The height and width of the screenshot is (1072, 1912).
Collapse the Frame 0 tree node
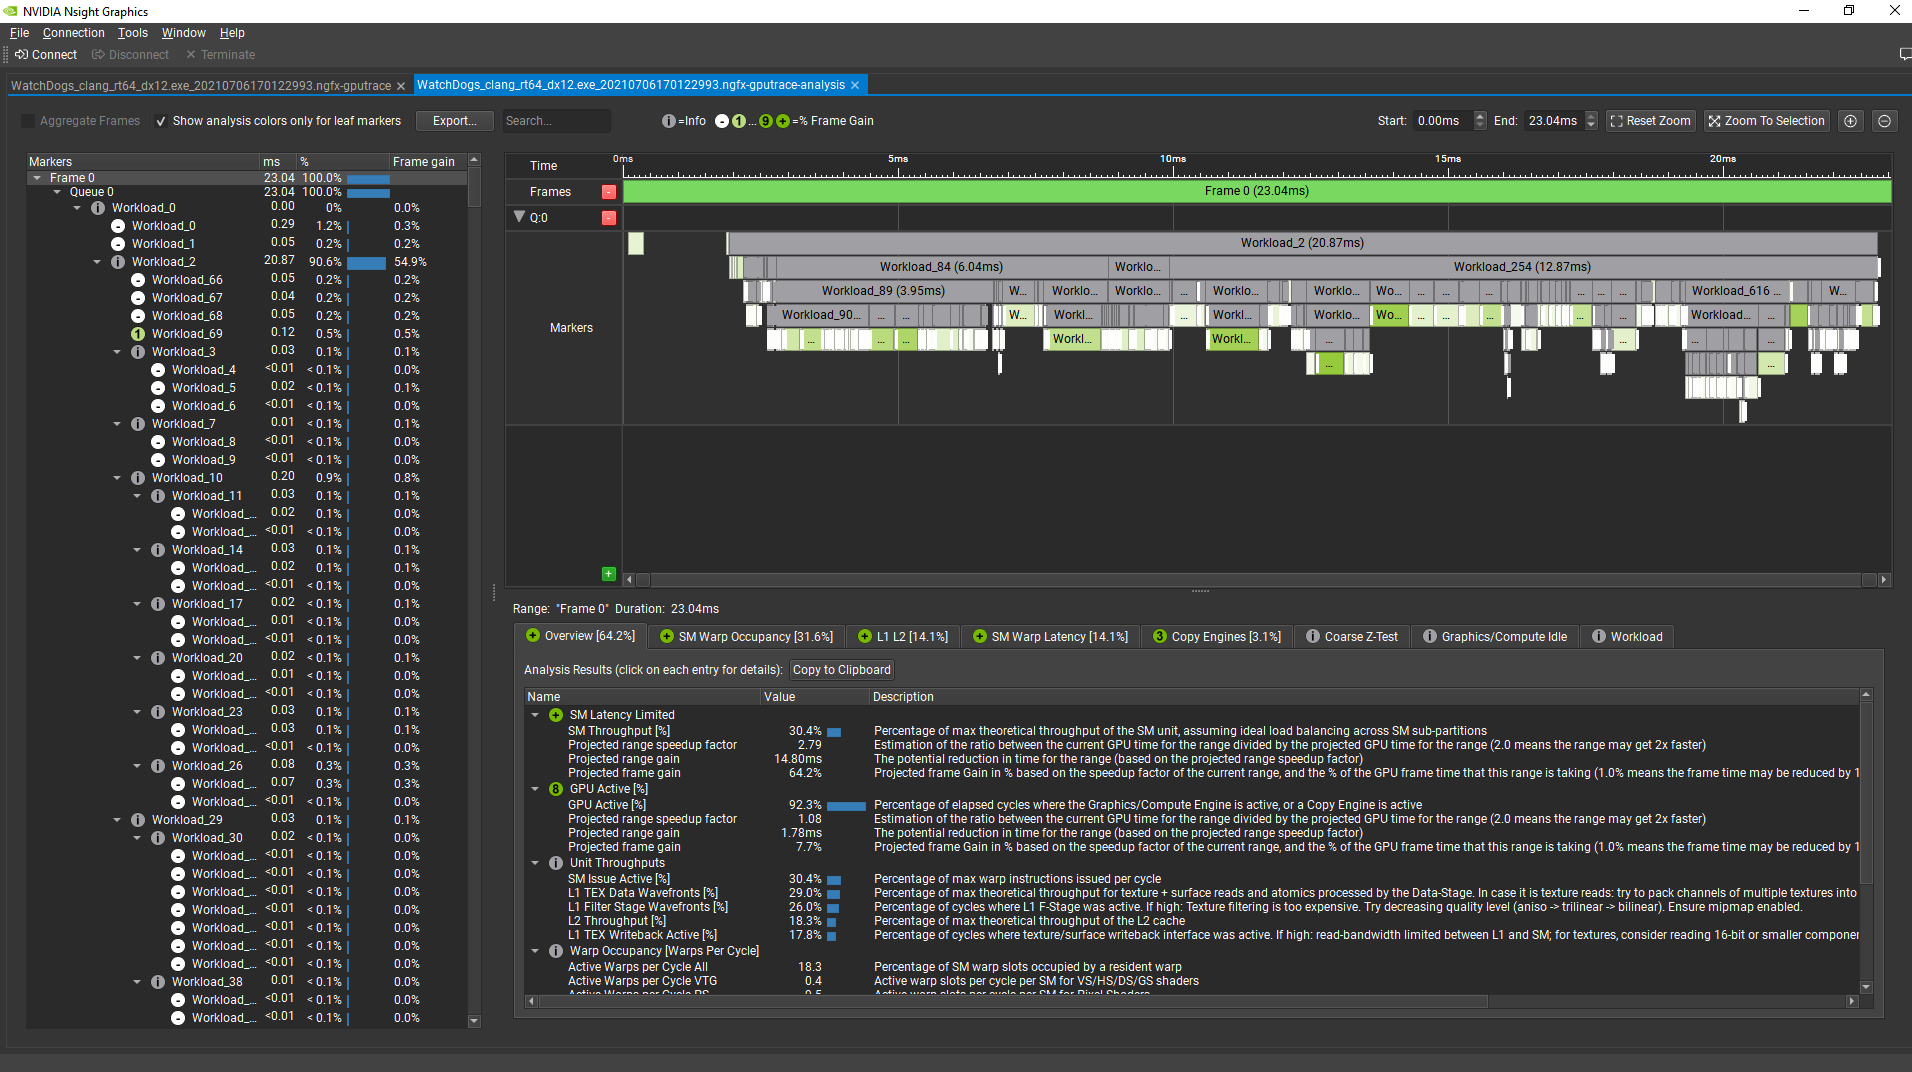tap(37, 178)
